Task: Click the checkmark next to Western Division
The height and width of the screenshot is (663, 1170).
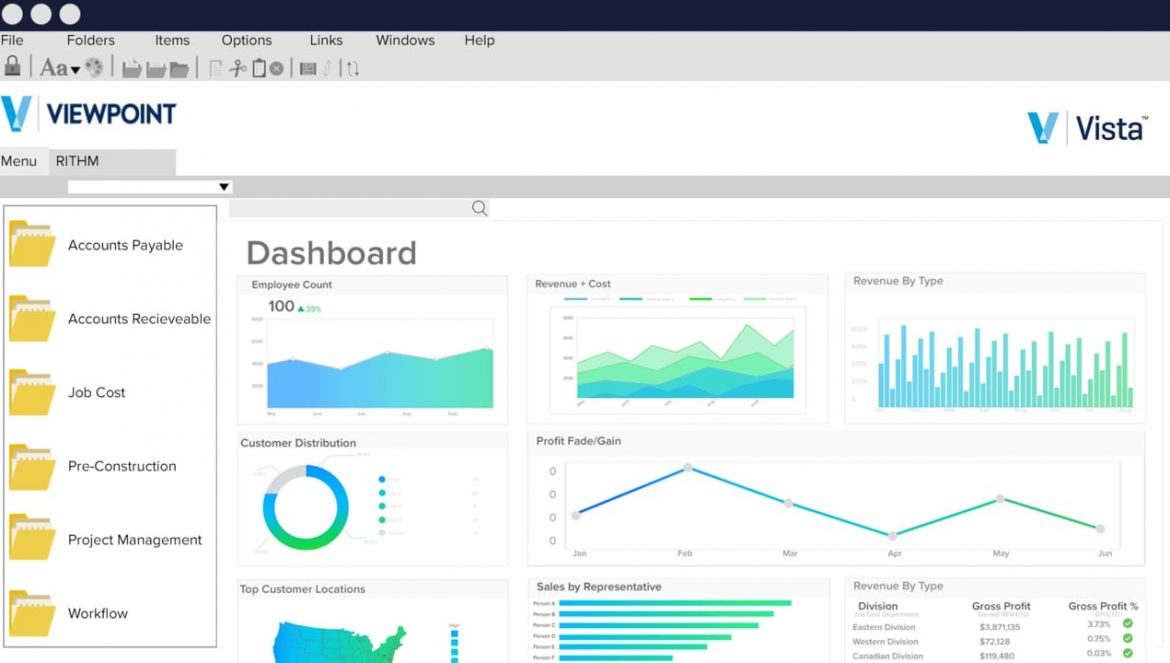Action: (1128, 639)
